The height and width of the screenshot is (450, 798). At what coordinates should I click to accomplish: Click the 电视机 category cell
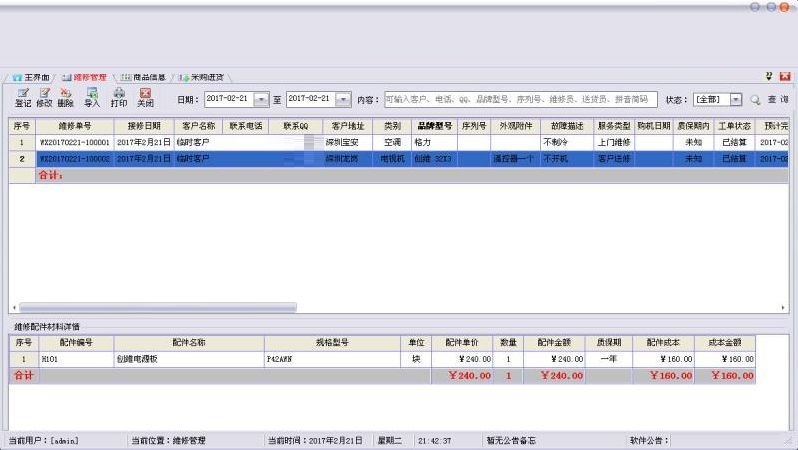(x=392, y=159)
